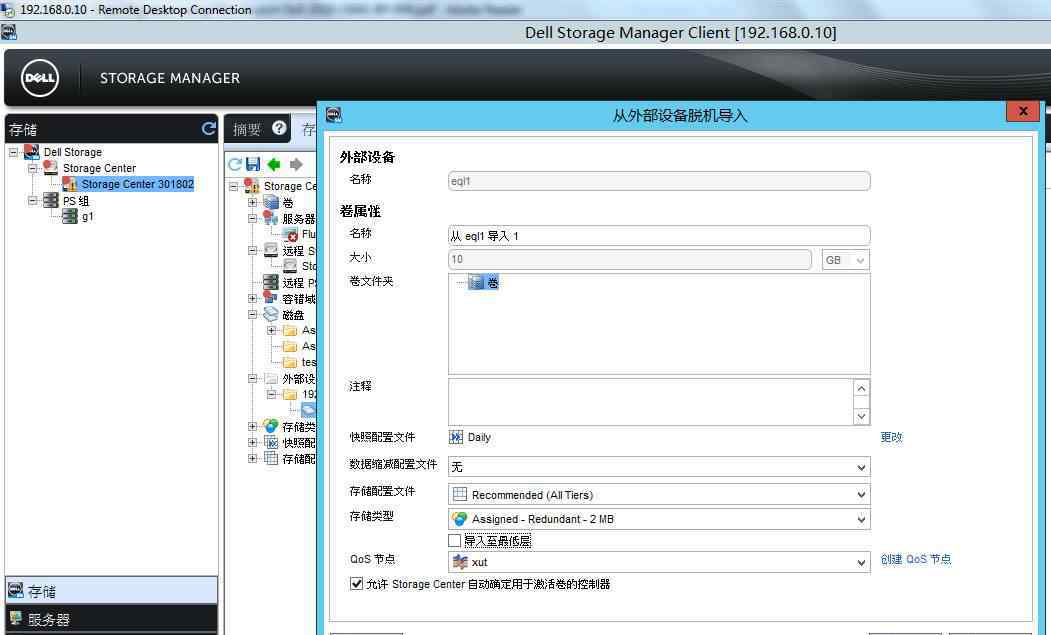Collapse PS 组 tree node
The image size is (1051, 635).
point(32,200)
